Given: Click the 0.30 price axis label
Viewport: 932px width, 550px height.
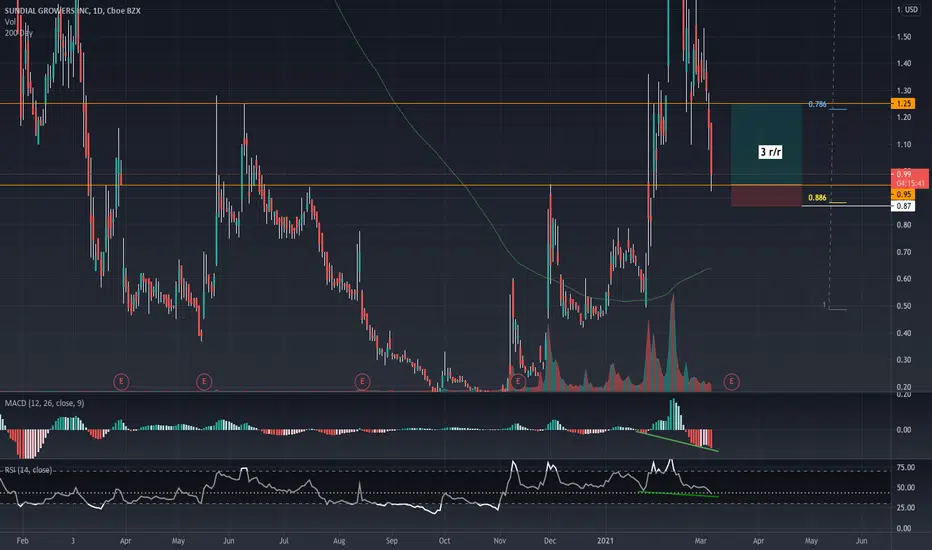Looking at the screenshot, I should click(903, 360).
